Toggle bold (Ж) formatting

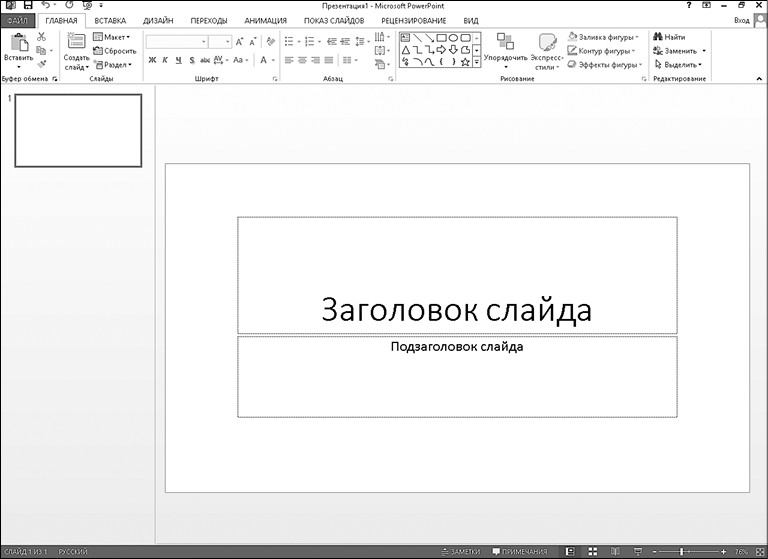(x=152, y=60)
